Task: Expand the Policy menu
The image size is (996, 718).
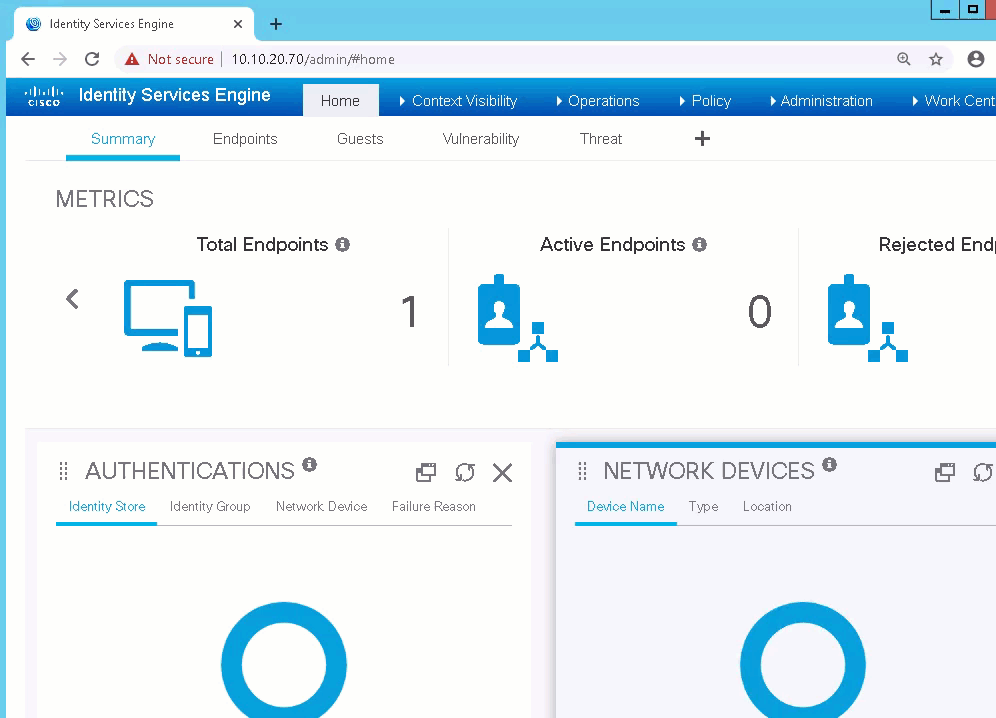Action: [705, 100]
